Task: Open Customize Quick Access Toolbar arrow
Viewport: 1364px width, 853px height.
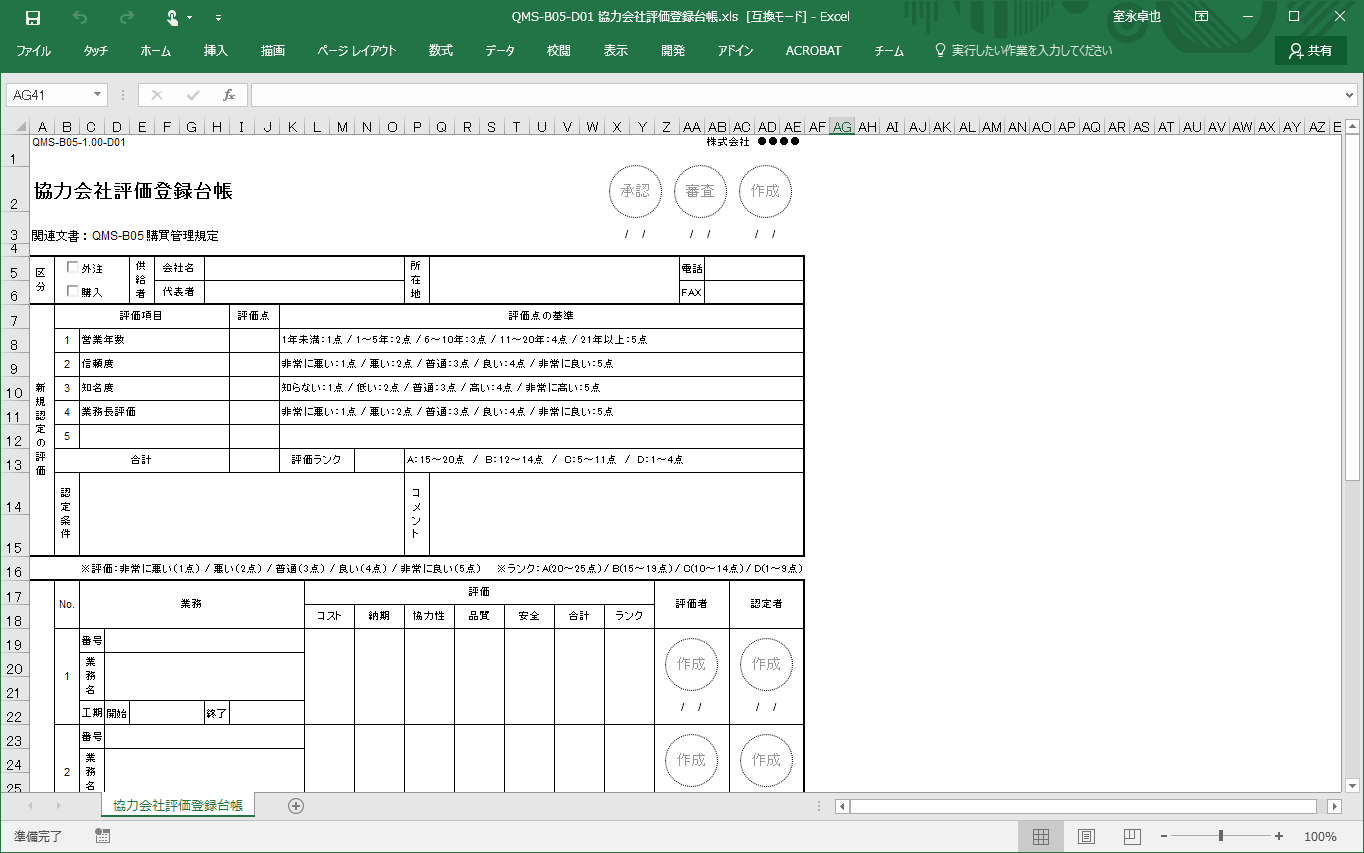Action: click(x=218, y=18)
